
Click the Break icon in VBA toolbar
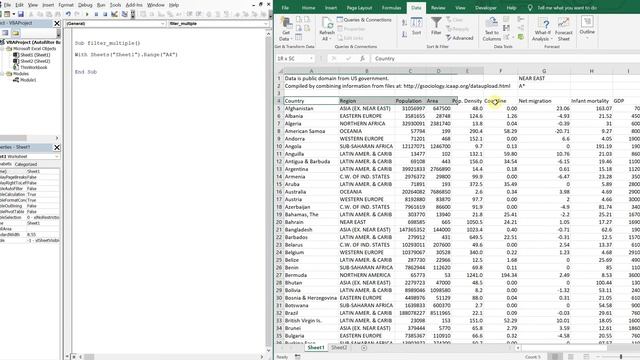96,14
